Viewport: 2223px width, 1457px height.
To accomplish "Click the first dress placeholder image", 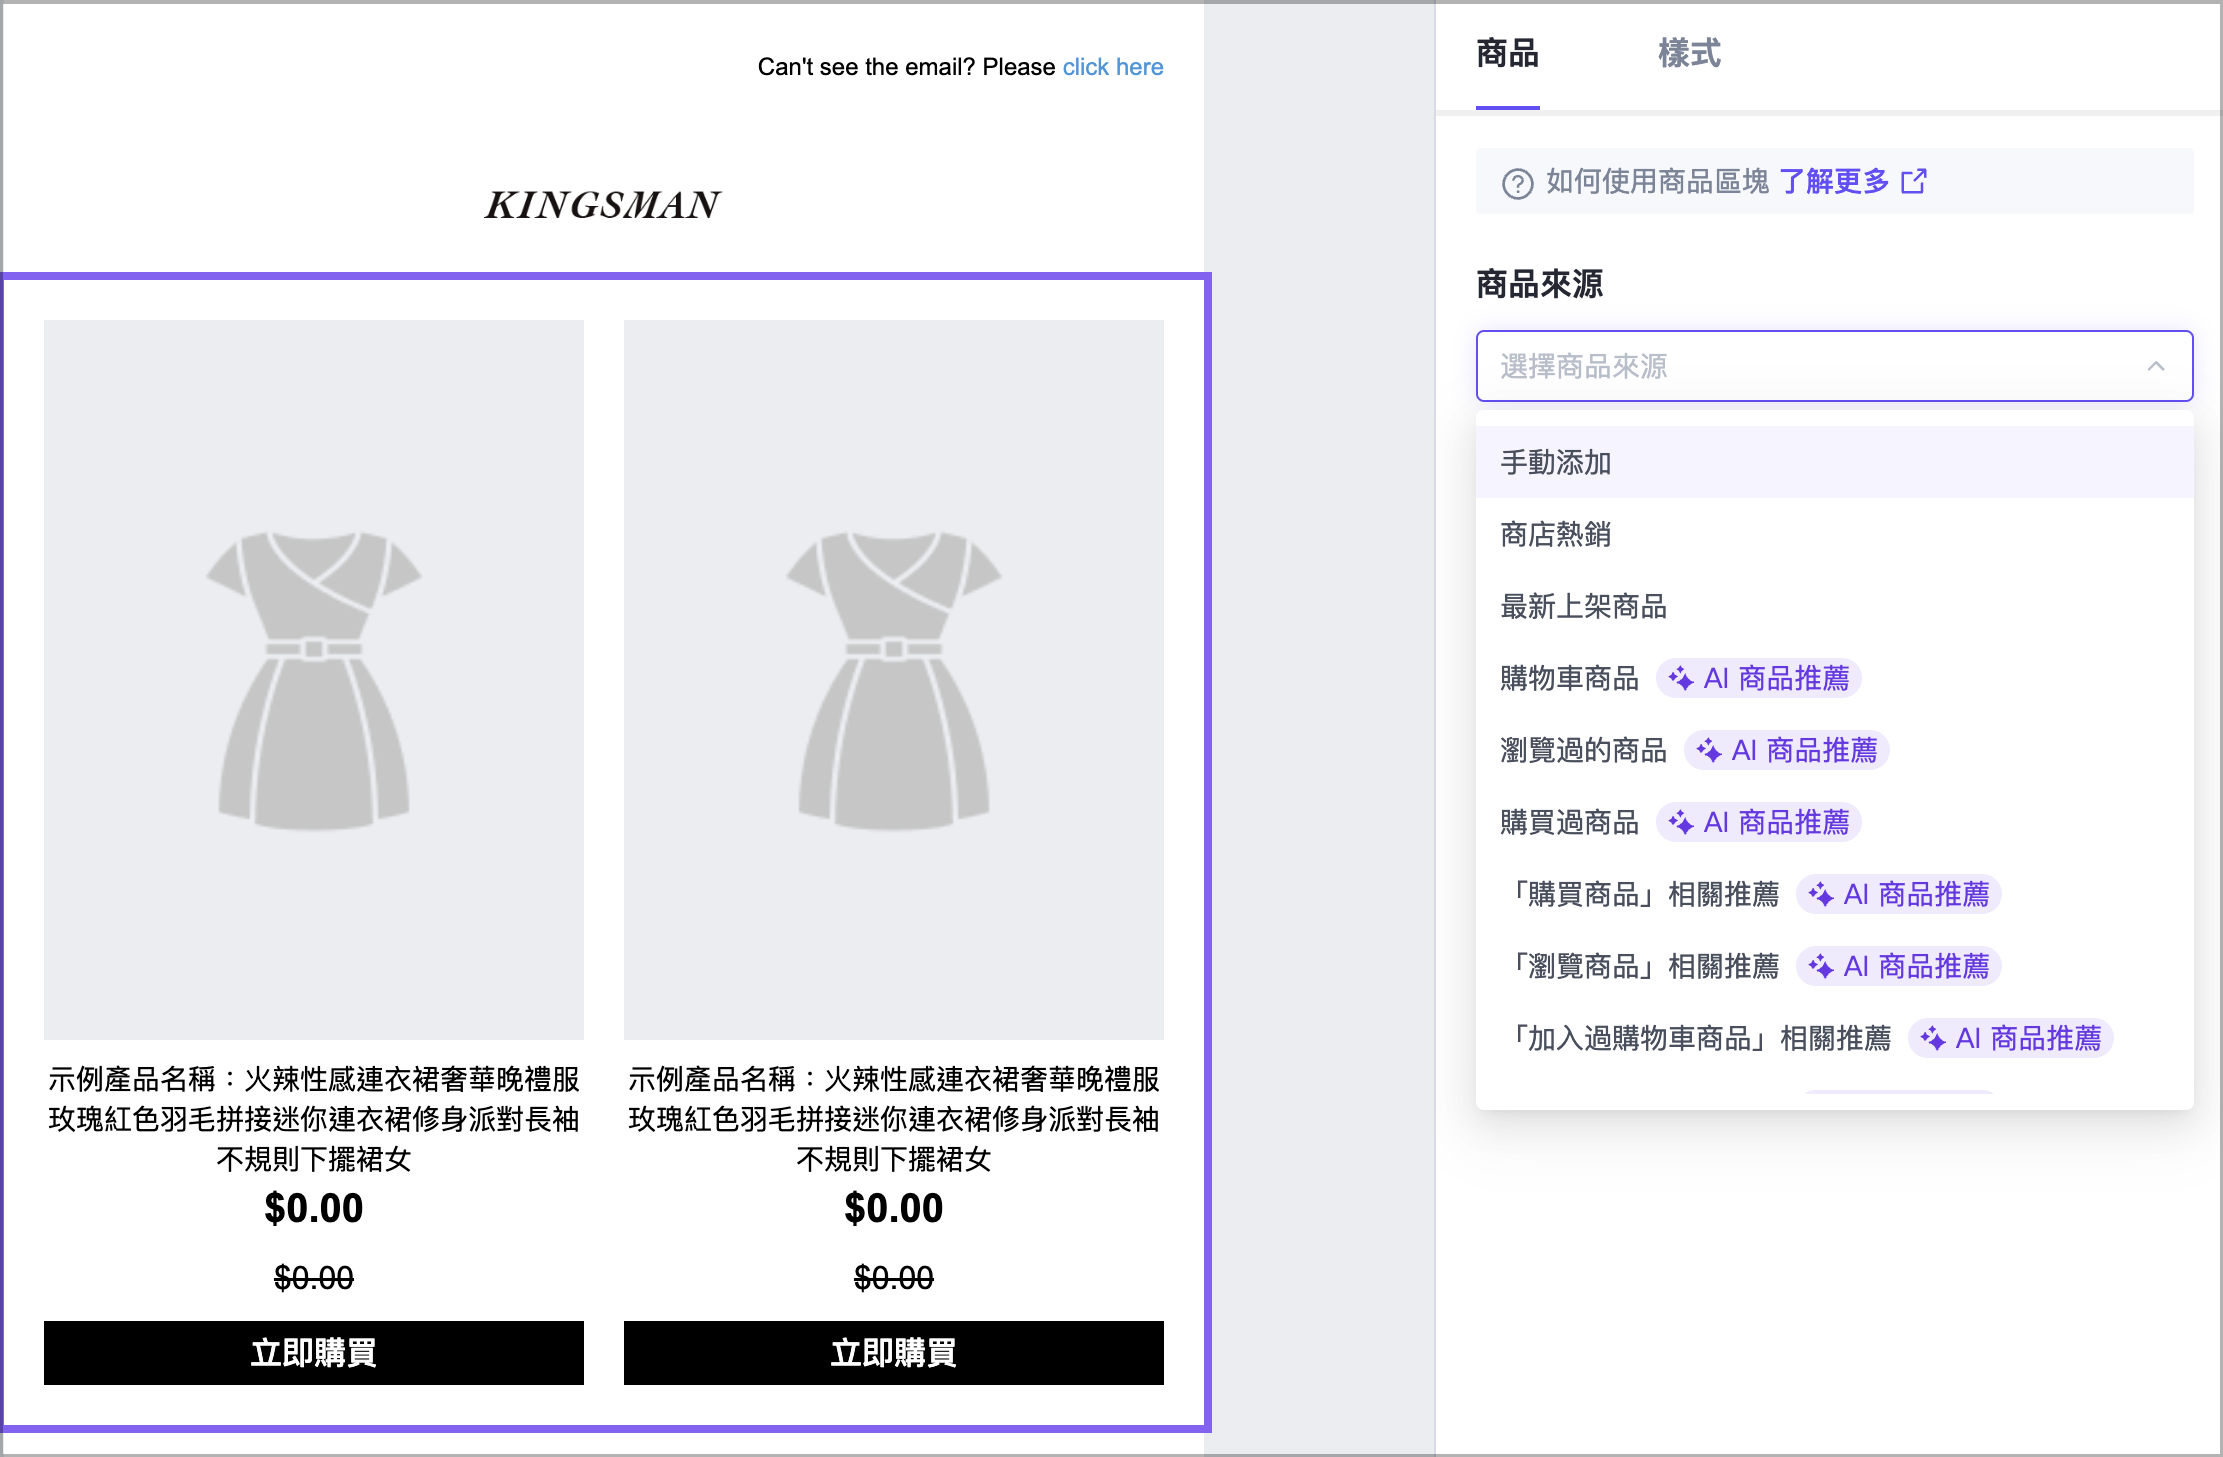I will point(313,679).
